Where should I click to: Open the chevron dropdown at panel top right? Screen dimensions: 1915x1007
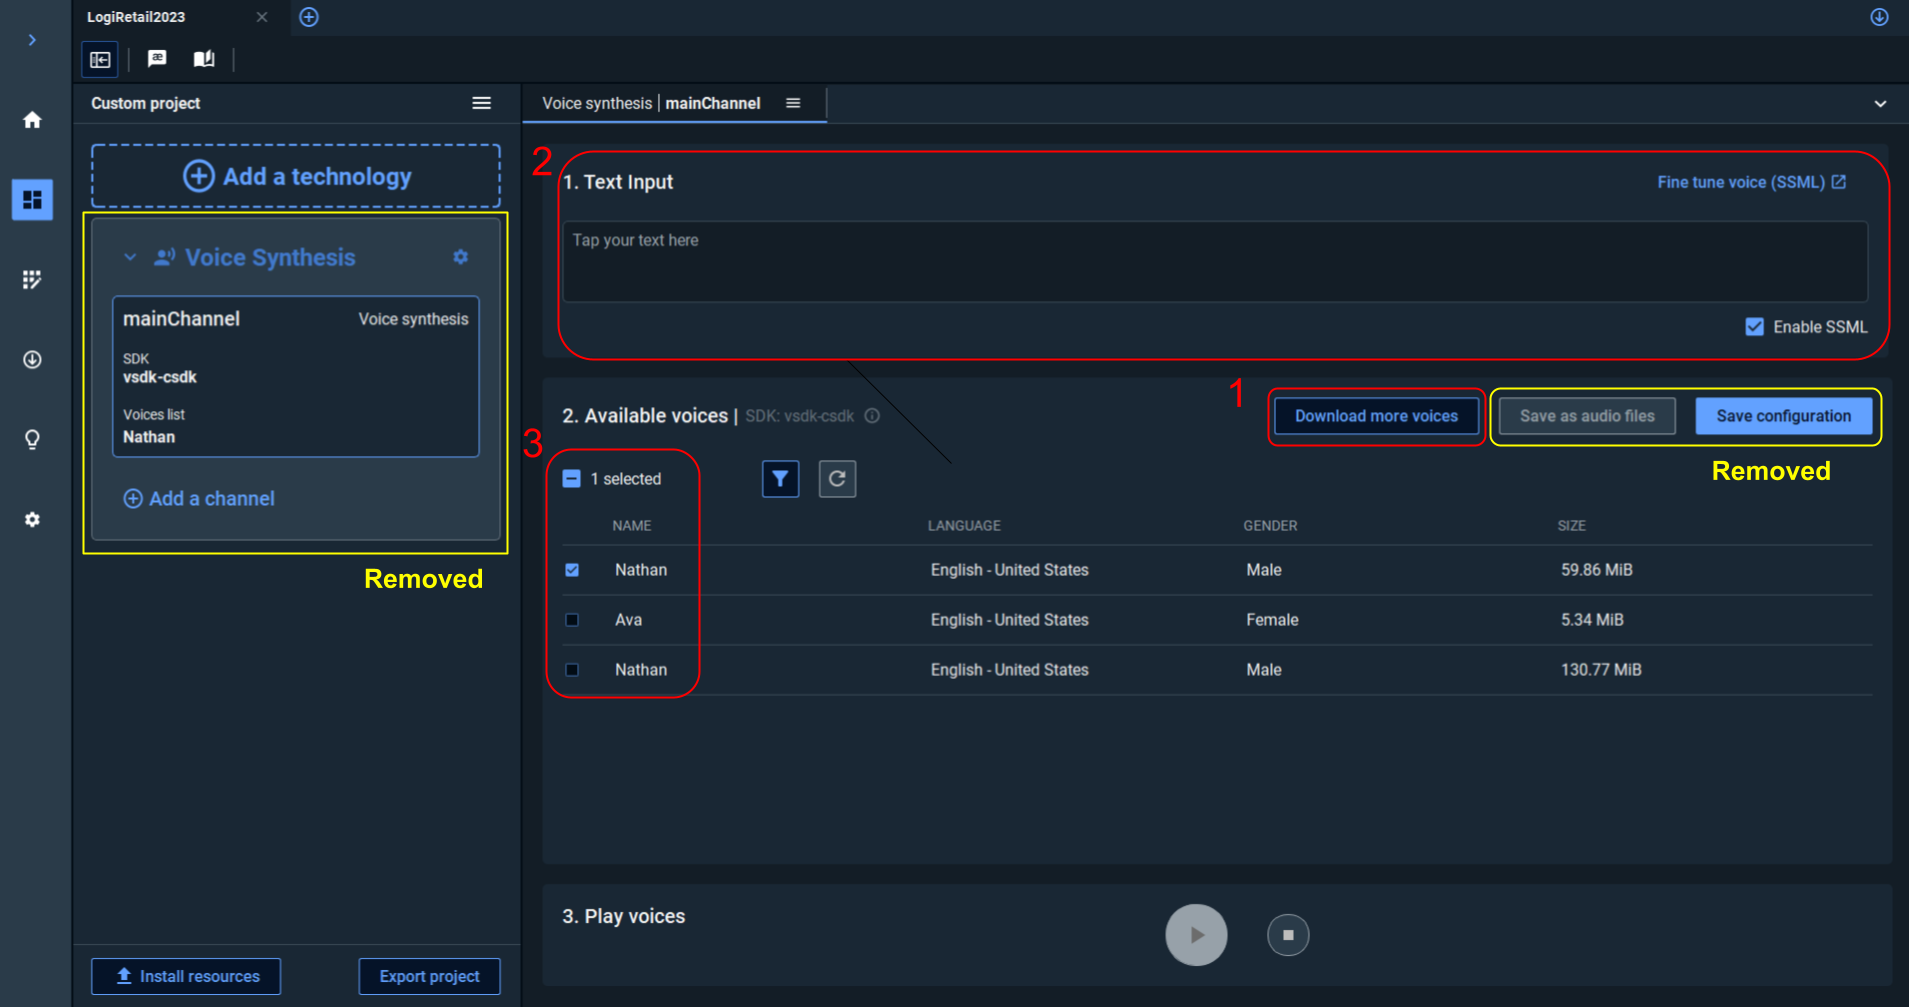(1880, 104)
